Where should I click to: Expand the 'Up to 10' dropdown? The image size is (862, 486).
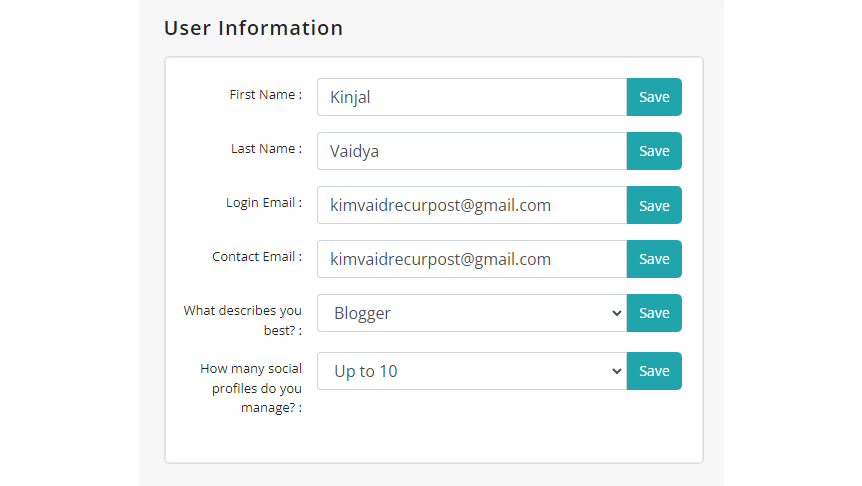pos(472,371)
